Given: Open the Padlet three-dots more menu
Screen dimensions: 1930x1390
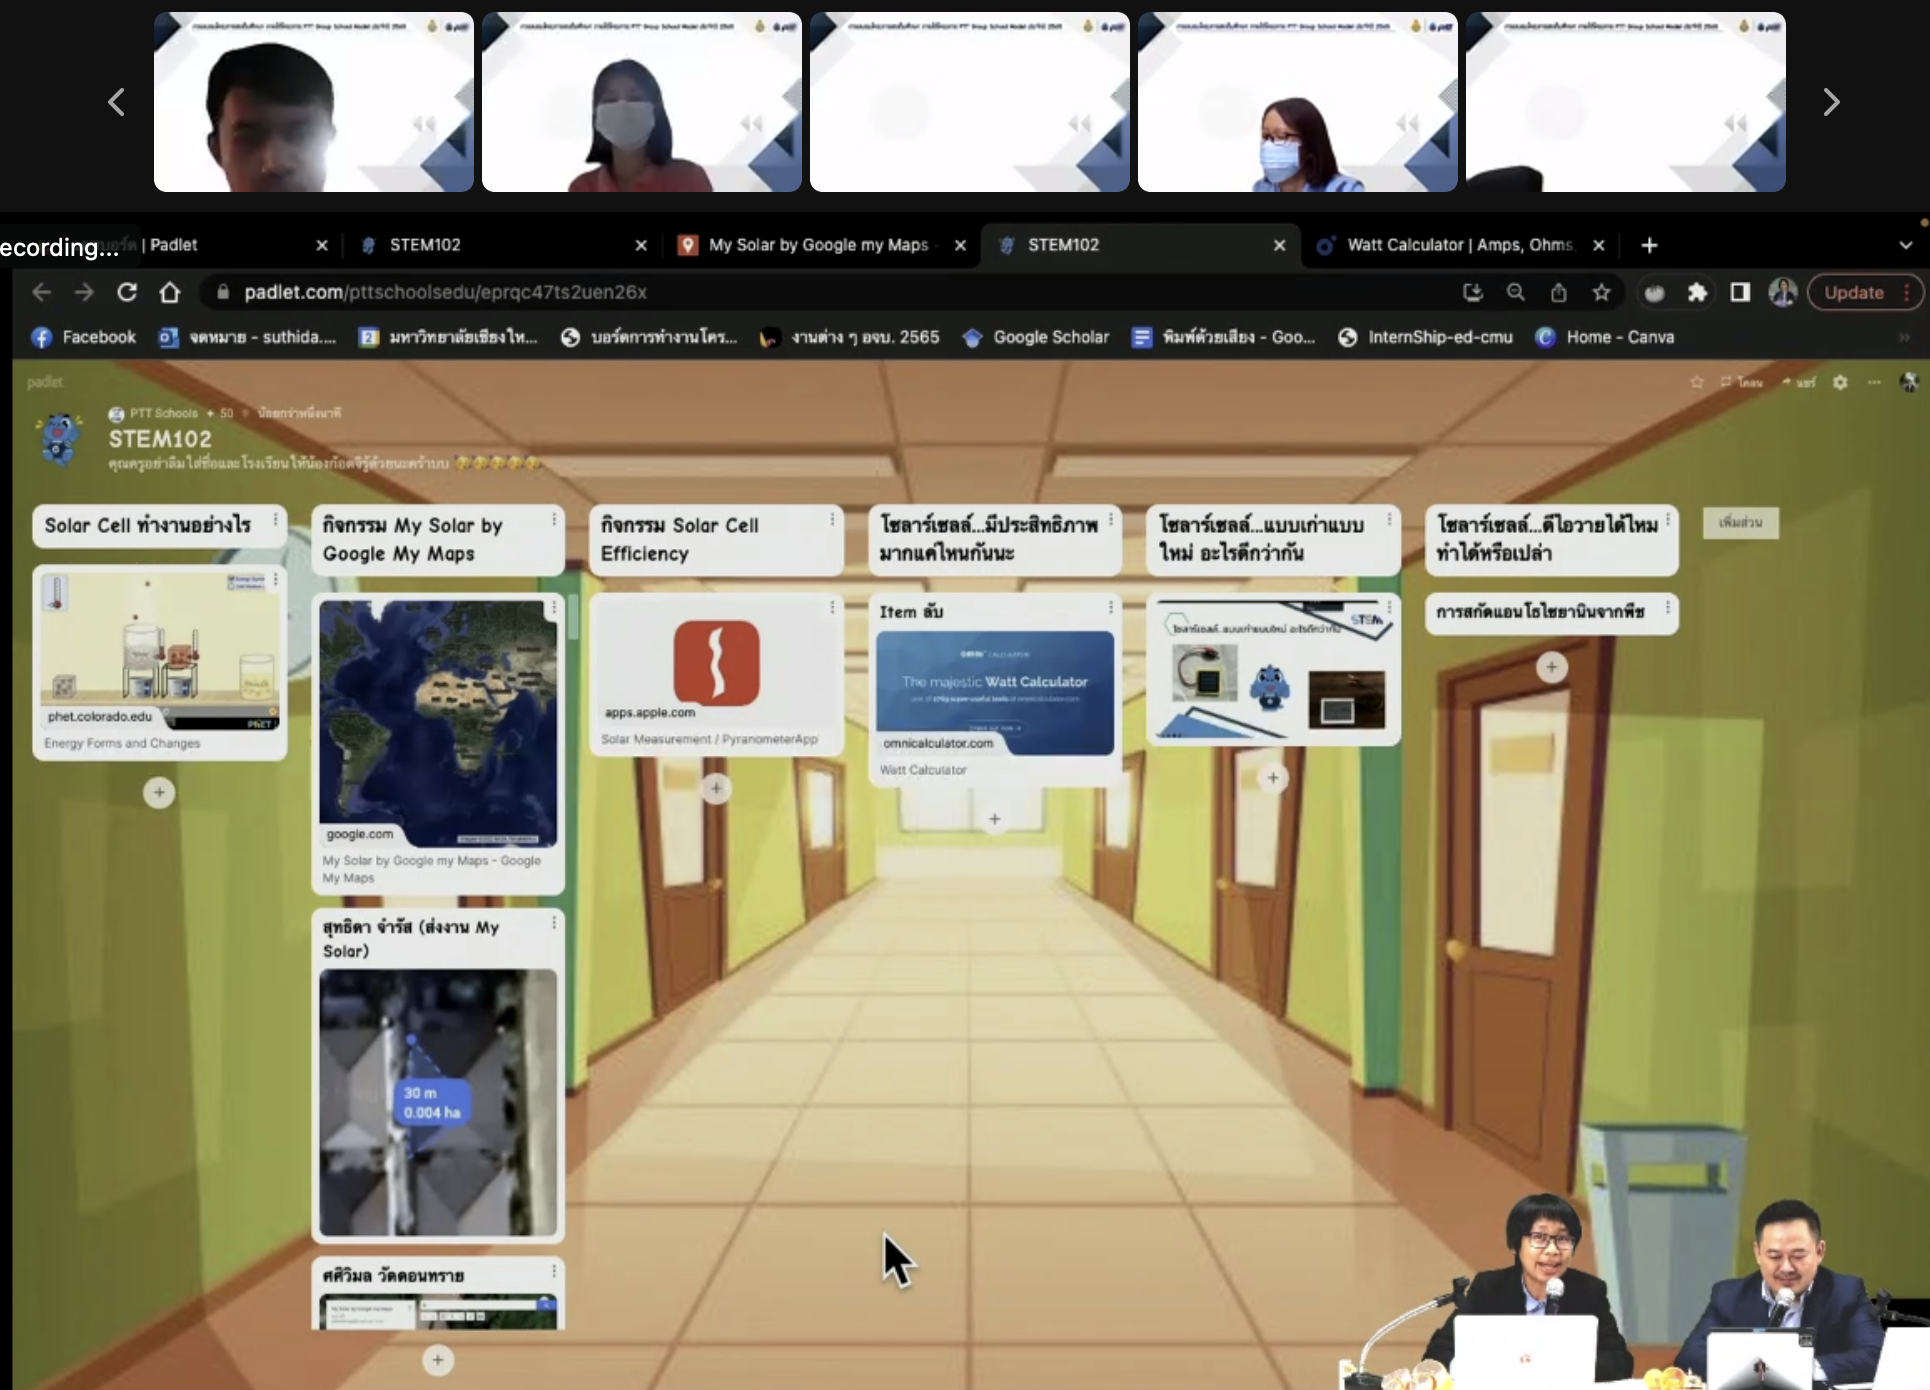Looking at the screenshot, I should [x=1874, y=382].
